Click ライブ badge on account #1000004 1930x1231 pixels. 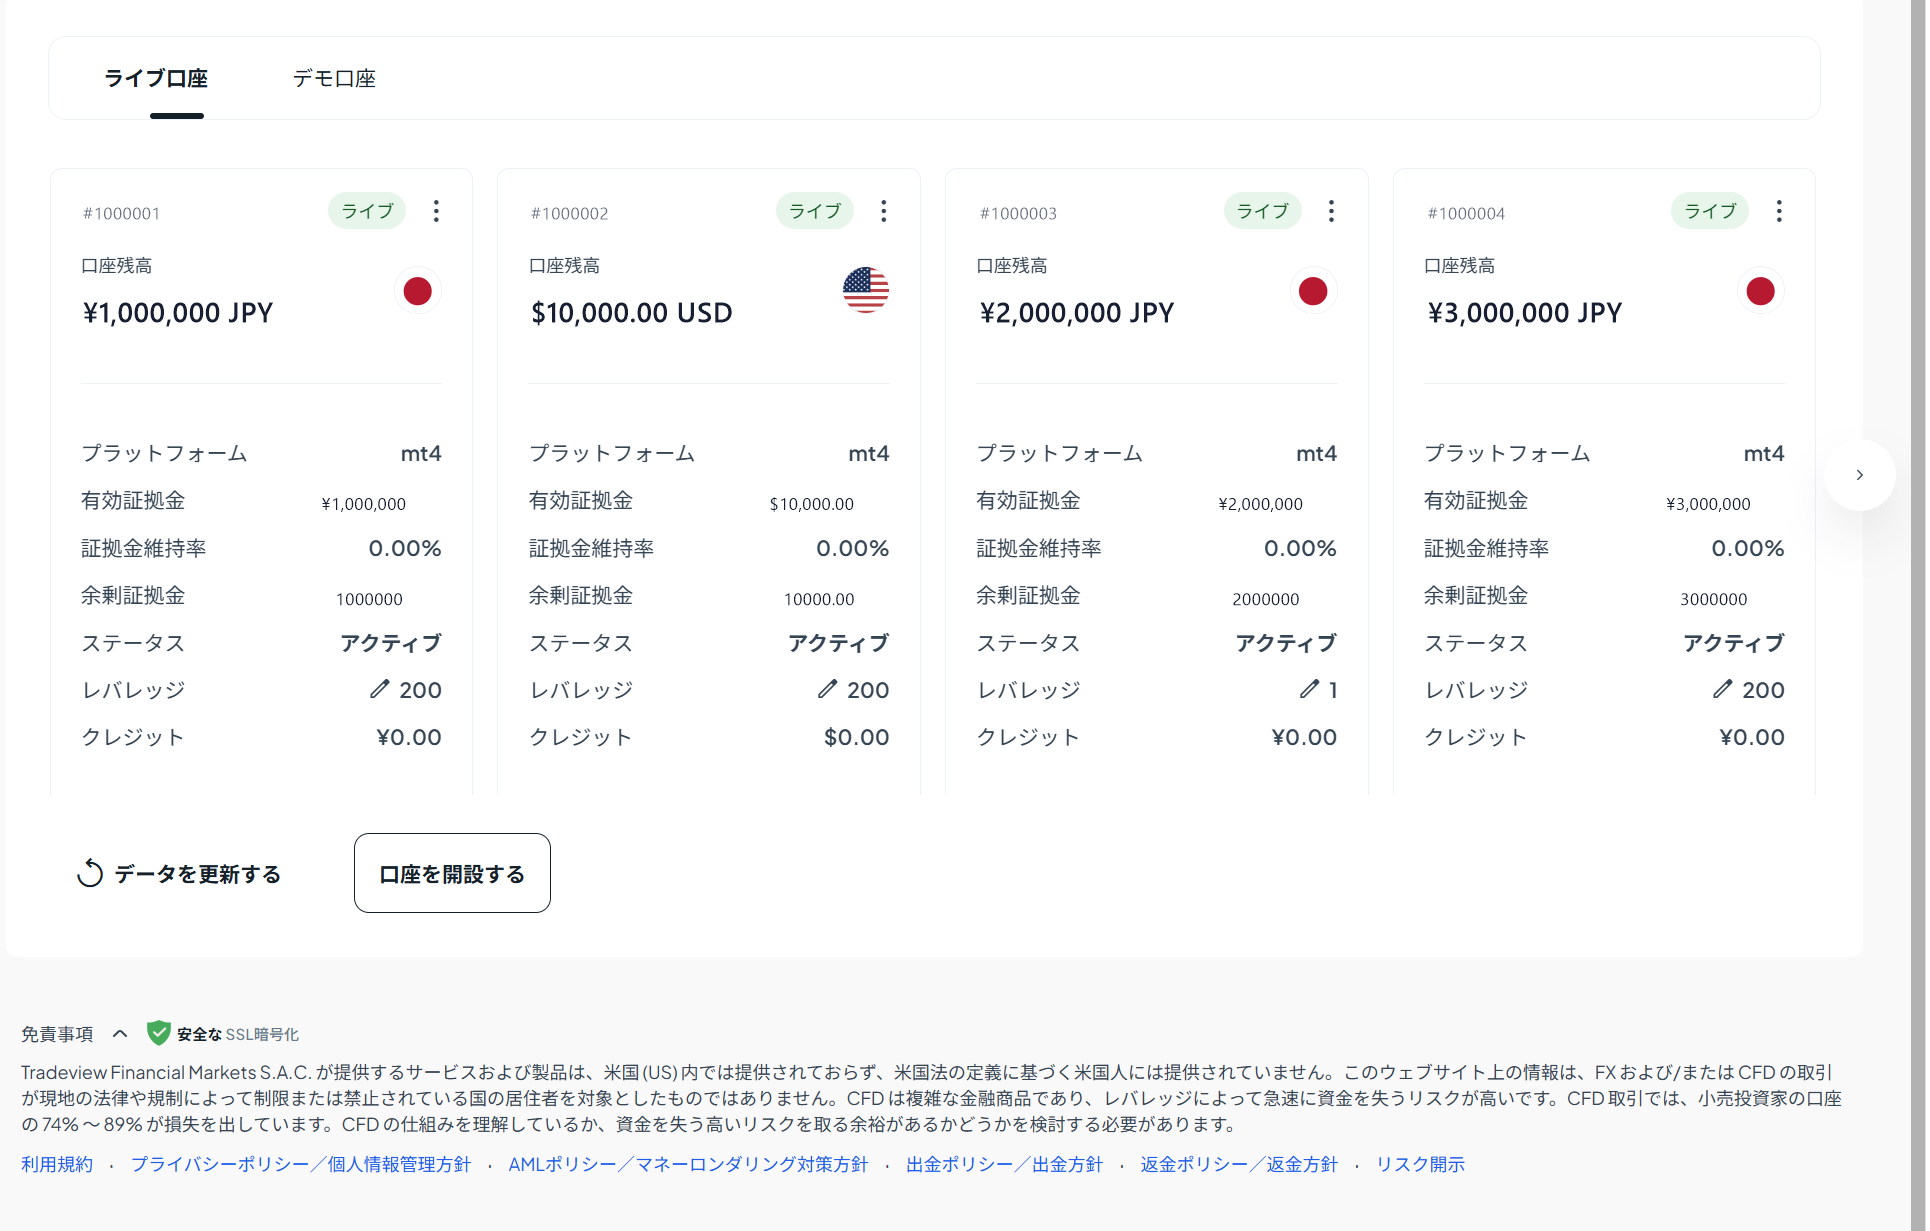click(1710, 211)
